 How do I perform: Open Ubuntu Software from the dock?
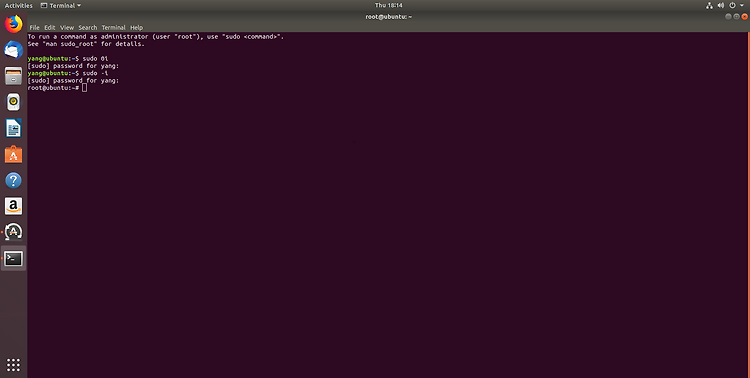(x=13, y=155)
